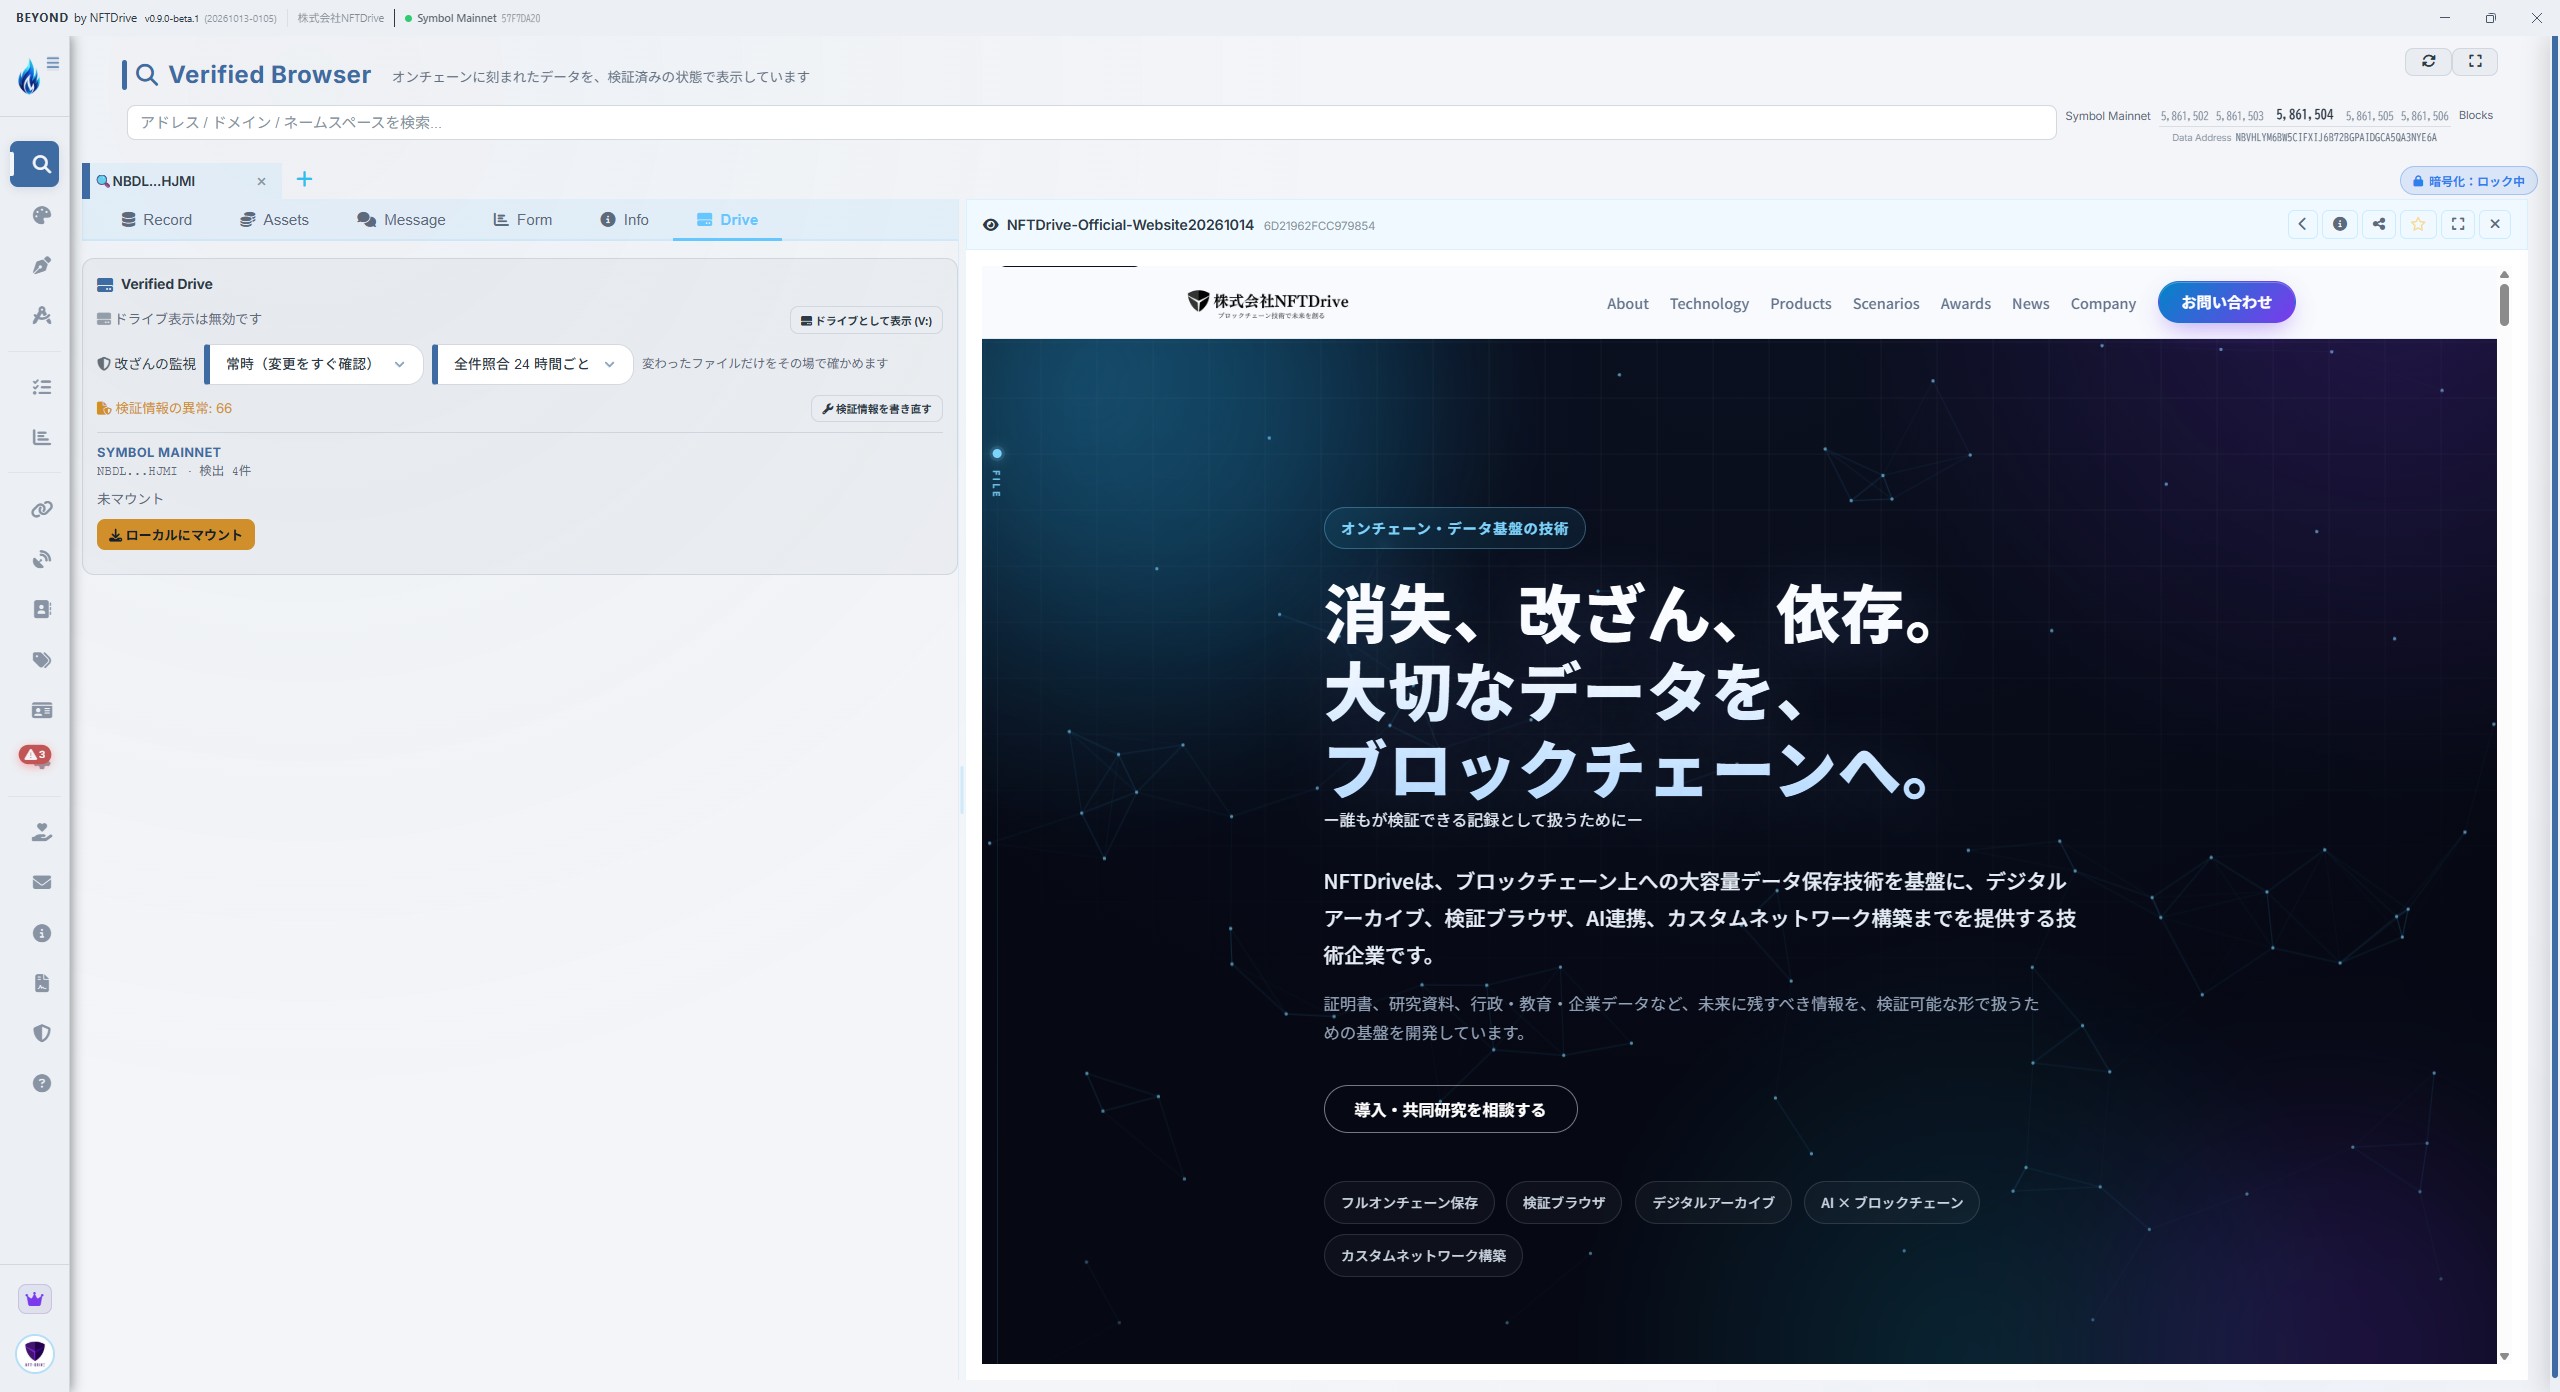Screen dimensions: 2560x1392
Task: Click the Company link in website nav
Action: click(x=2103, y=303)
